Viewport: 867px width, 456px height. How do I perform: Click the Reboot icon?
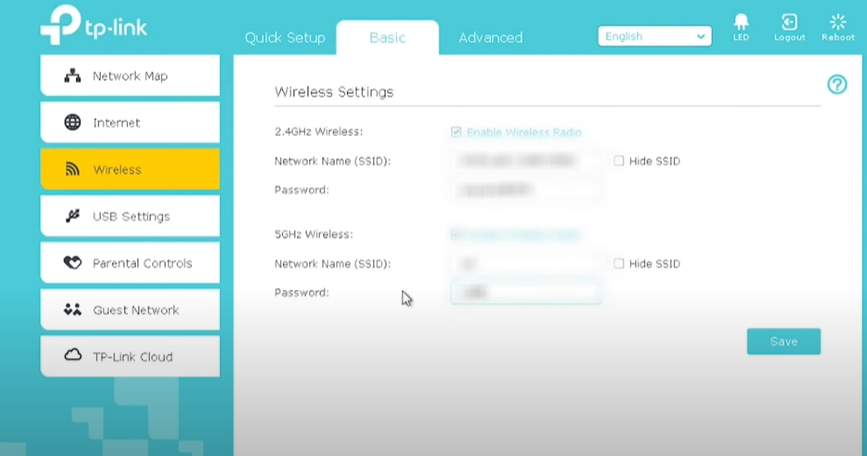838,22
